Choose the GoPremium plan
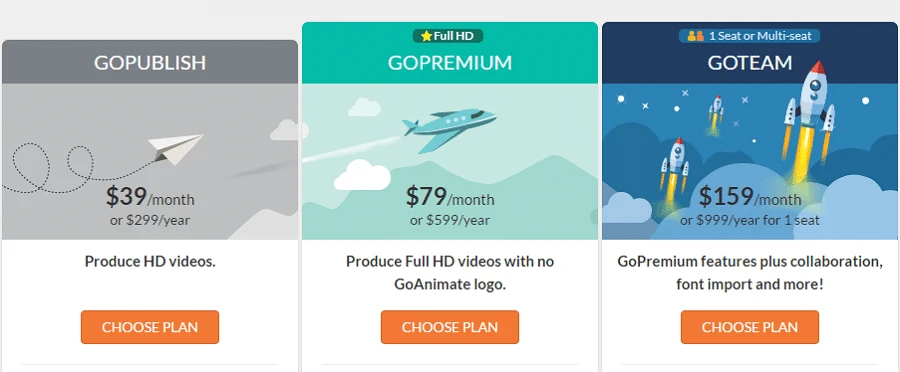The width and height of the screenshot is (900, 372). (450, 327)
